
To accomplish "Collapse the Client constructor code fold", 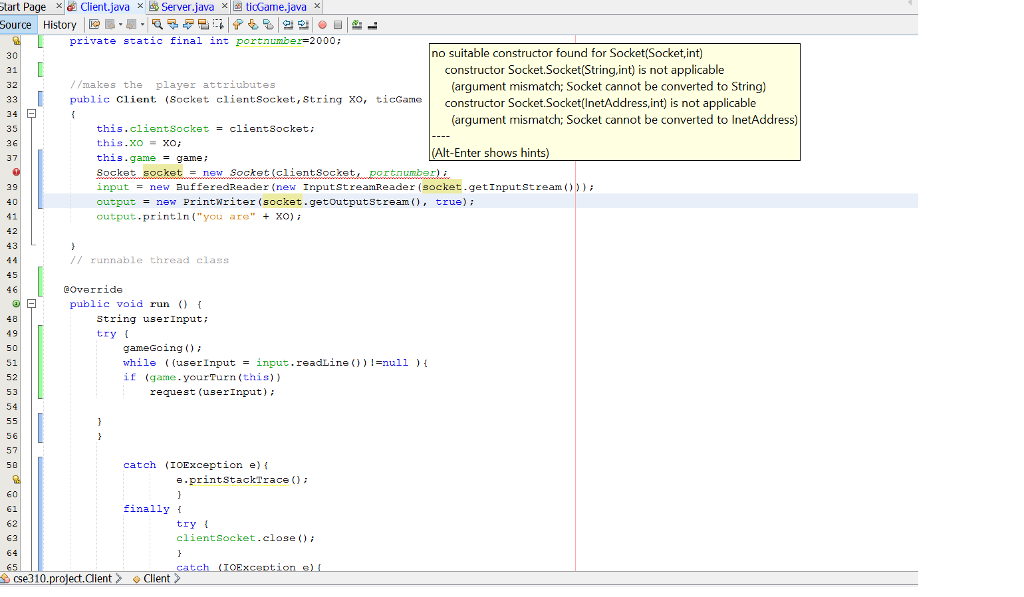I will click(x=32, y=114).
